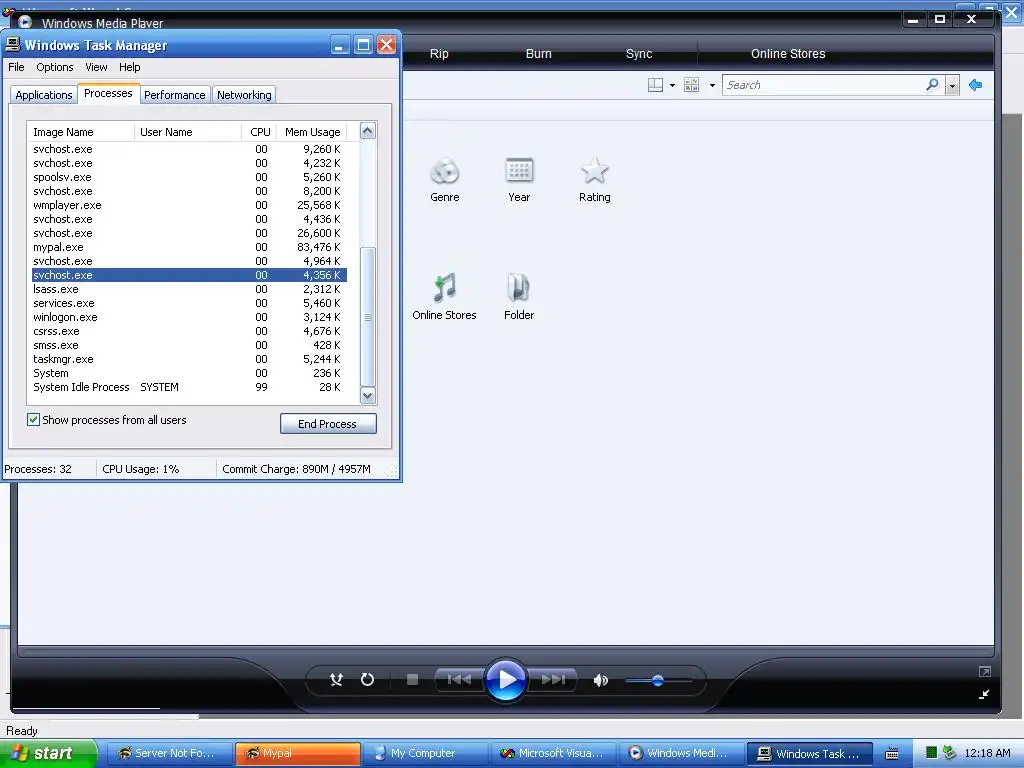Click the process list scroll down arrow
Viewport: 1024px width, 768px height.
368,396
